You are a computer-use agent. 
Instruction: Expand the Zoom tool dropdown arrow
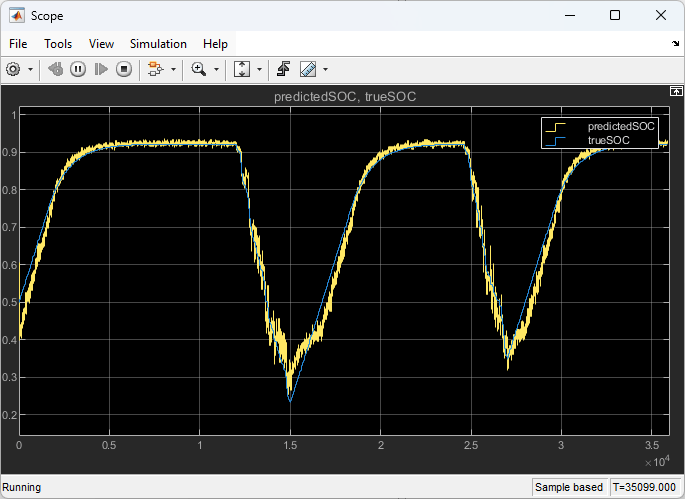pos(217,69)
